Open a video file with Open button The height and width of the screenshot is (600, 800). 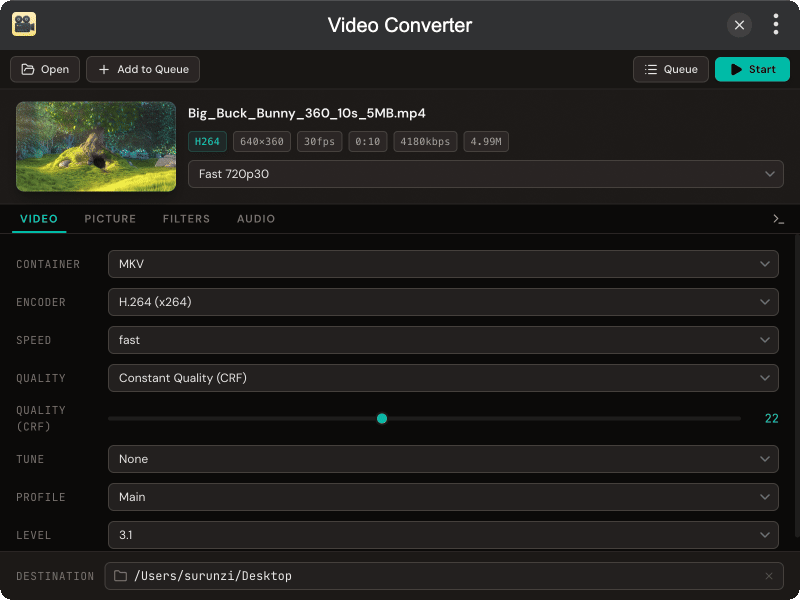[45, 69]
